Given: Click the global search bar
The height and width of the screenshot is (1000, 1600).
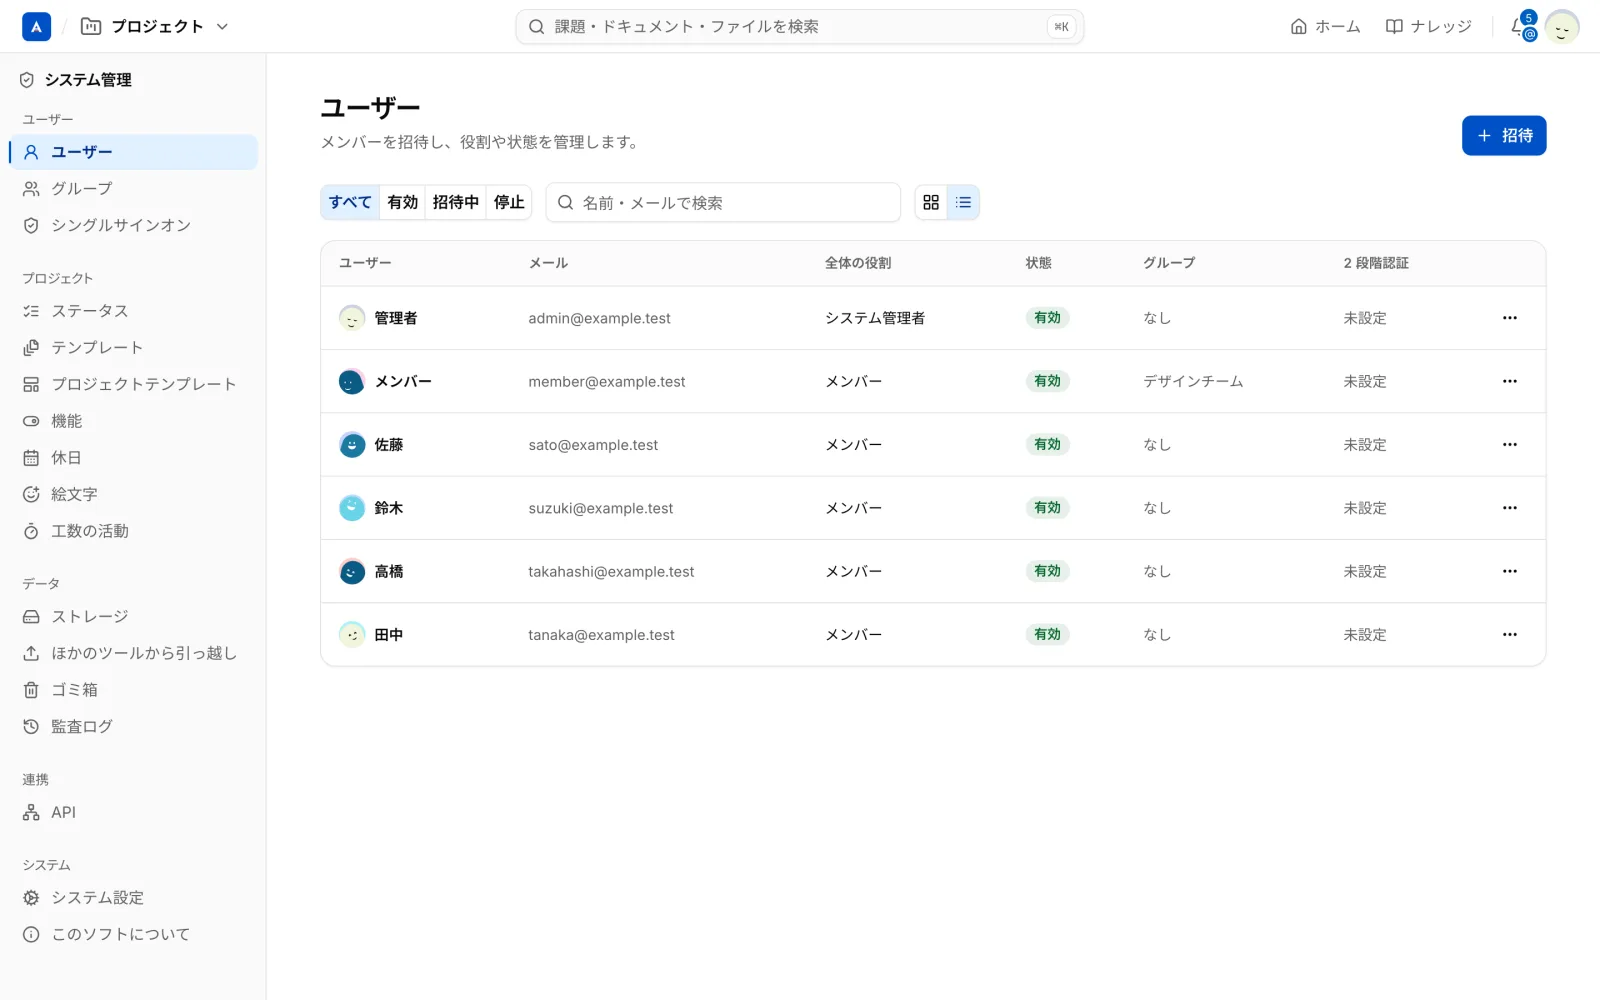Looking at the screenshot, I should pyautogui.click(x=800, y=27).
